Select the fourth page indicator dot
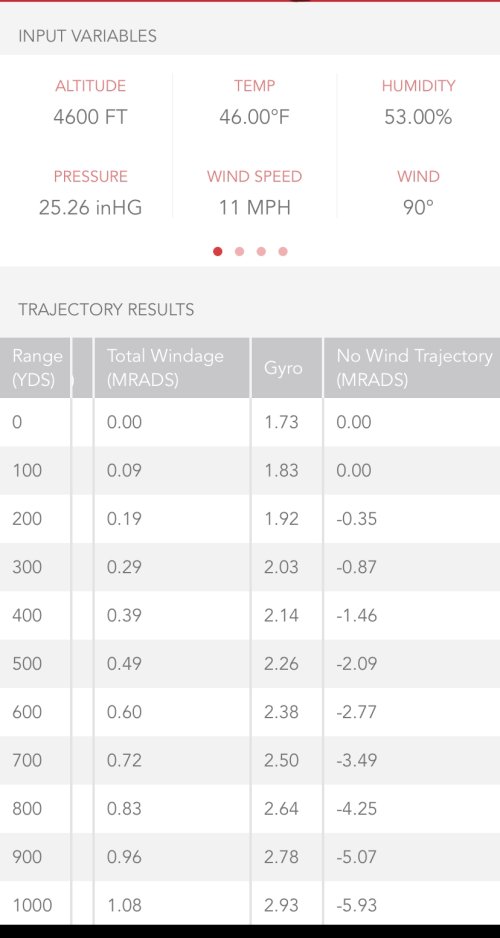Viewport: 500px width, 938px height. (x=283, y=251)
